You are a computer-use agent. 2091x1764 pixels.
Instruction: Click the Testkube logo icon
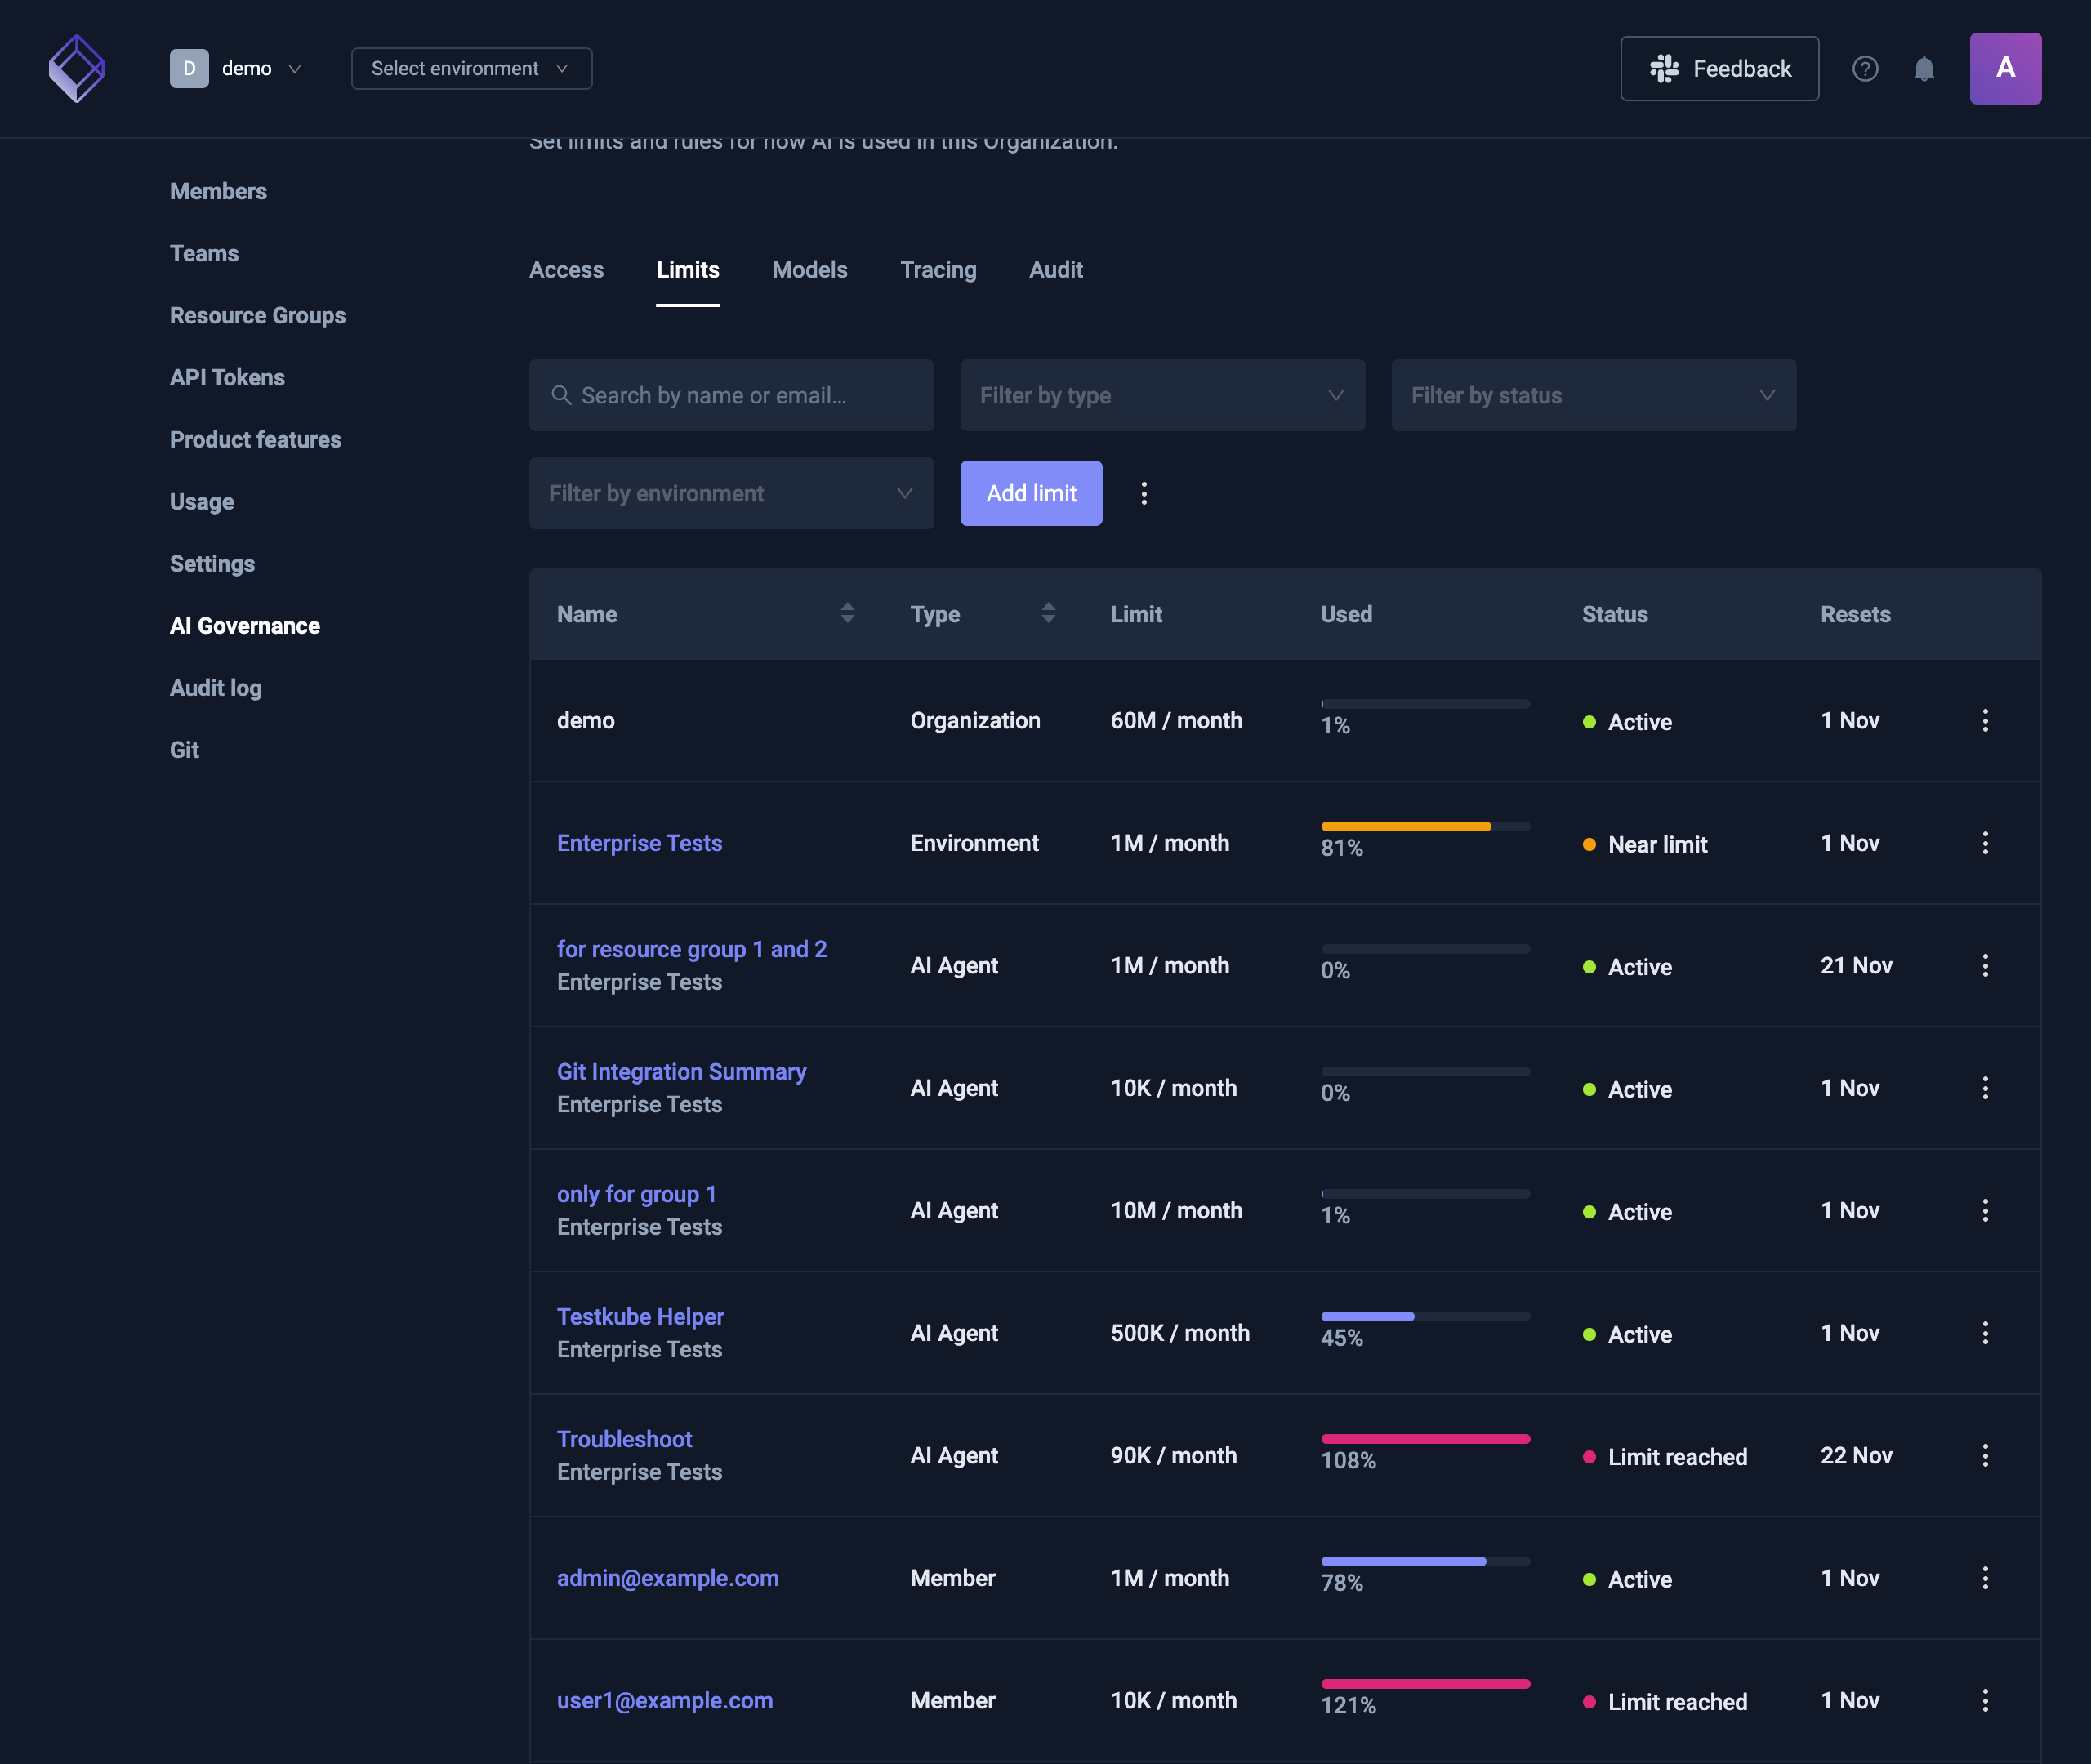pos(77,68)
